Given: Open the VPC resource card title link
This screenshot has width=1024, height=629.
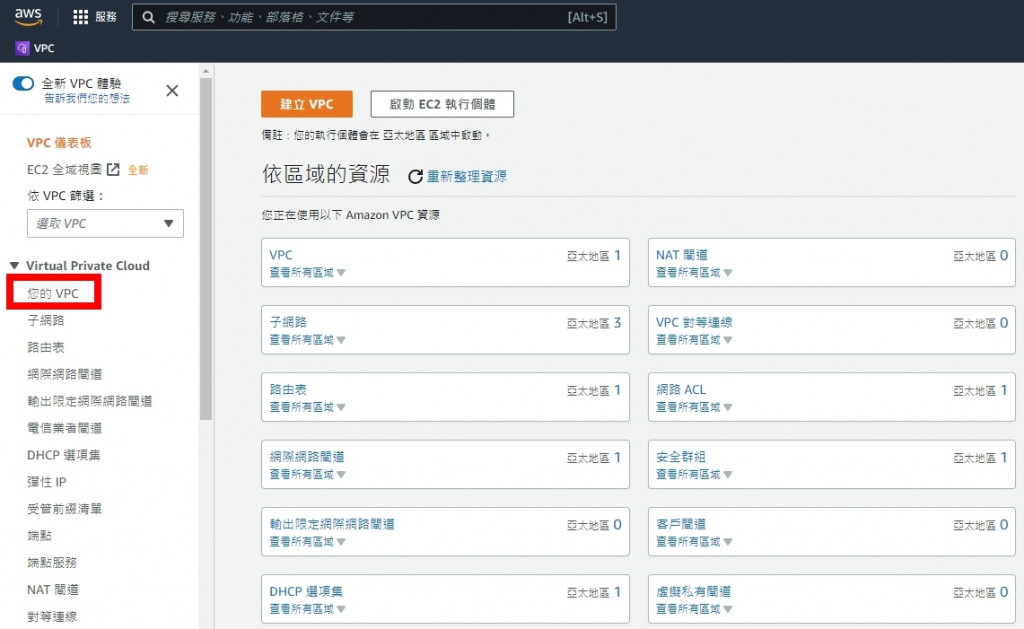Looking at the screenshot, I should (x=281, y=255).
